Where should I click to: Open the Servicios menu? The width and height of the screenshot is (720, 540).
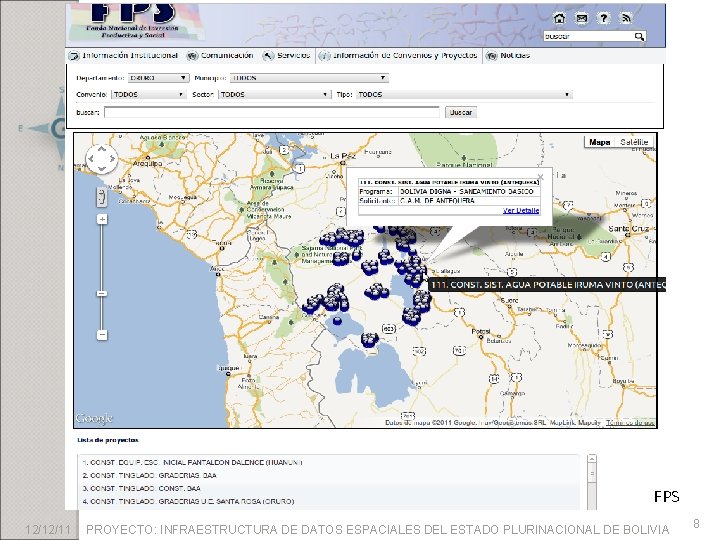(x=287, y=56)
